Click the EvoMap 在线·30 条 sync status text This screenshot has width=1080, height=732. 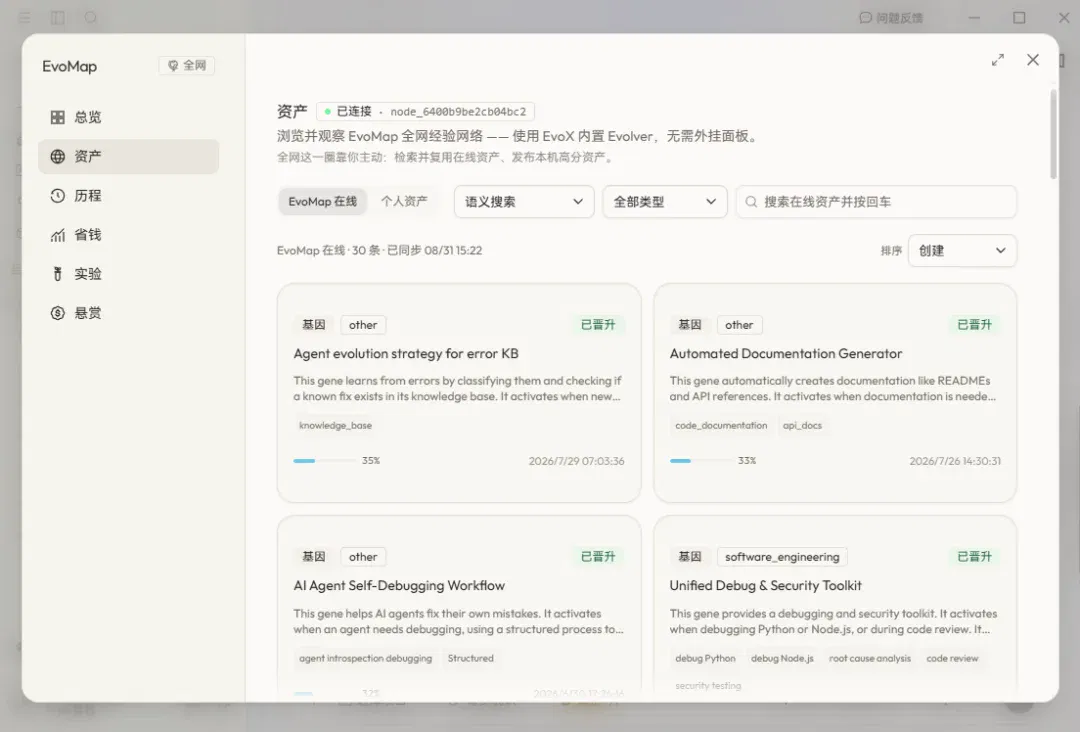380,251
